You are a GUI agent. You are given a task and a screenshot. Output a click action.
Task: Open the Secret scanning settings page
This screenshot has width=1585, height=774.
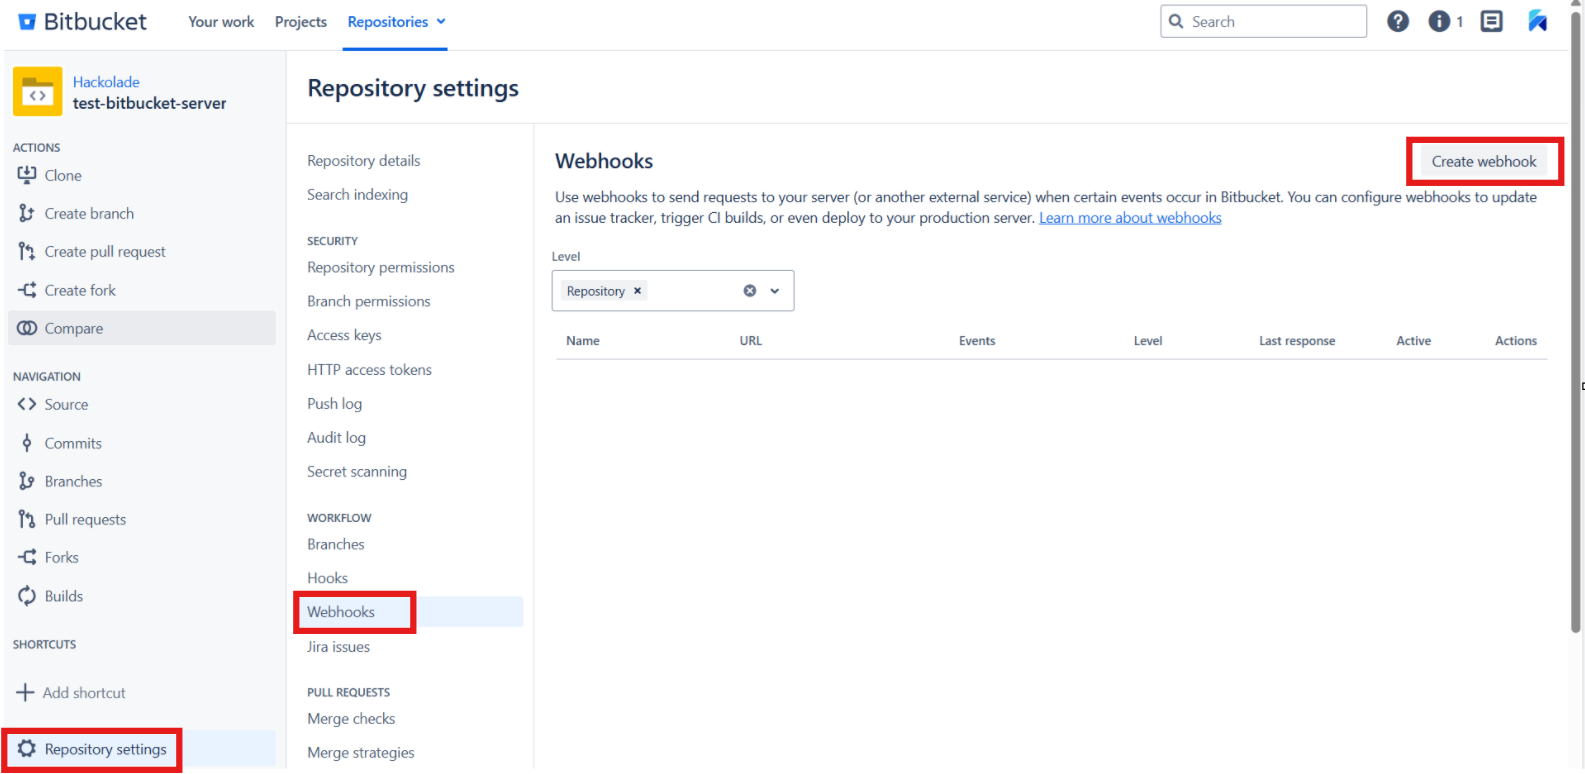(x=357, y=471)
